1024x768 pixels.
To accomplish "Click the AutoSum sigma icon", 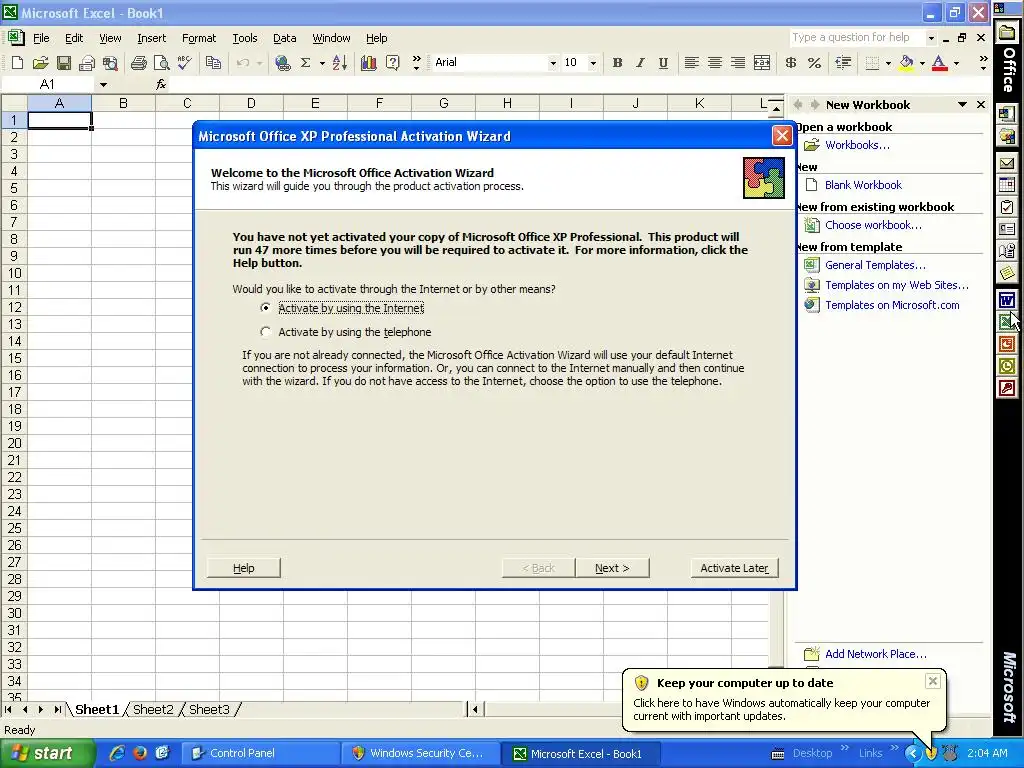I will 305,63.
